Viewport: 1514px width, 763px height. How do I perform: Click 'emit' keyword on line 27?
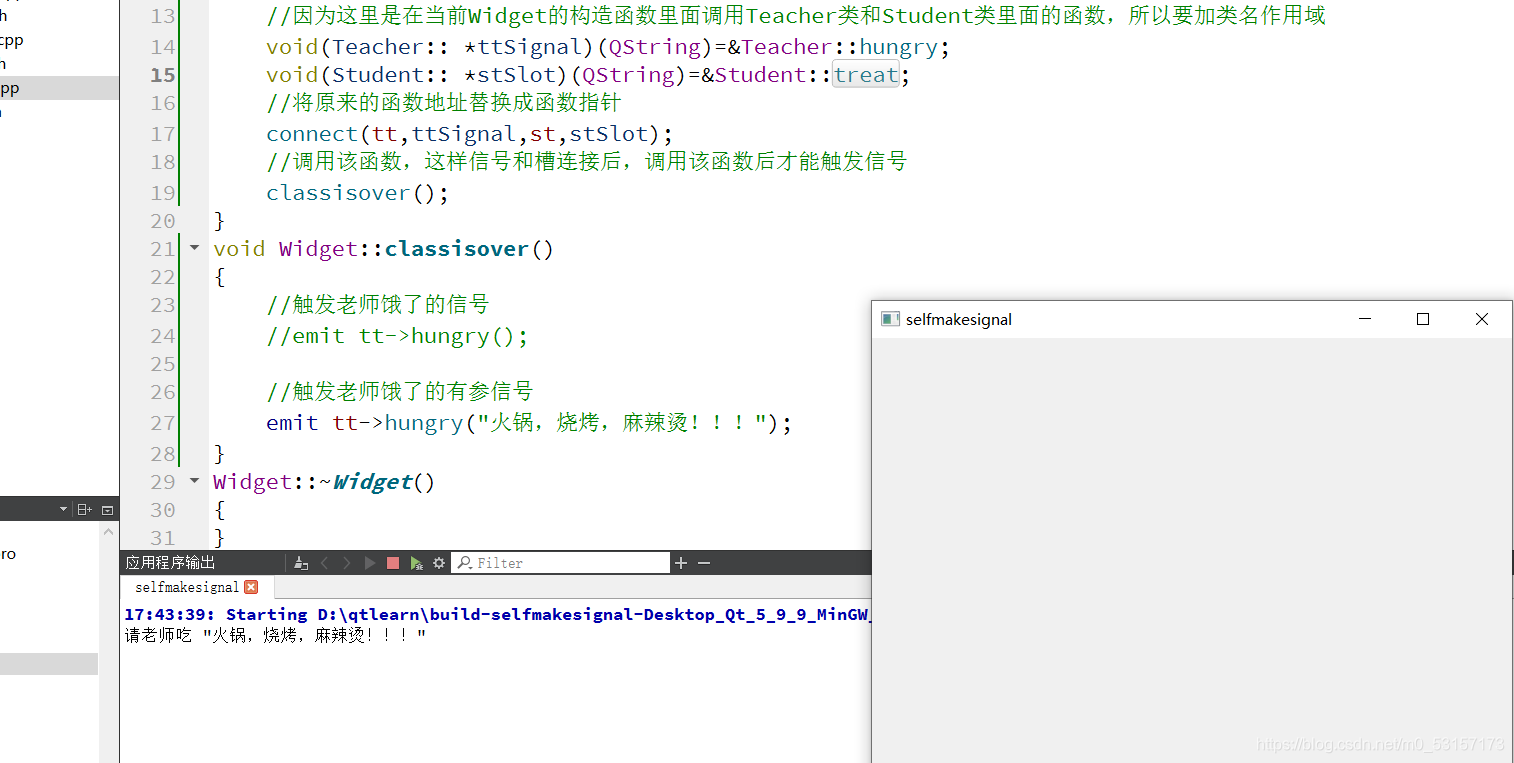click(x=292, y=423)
